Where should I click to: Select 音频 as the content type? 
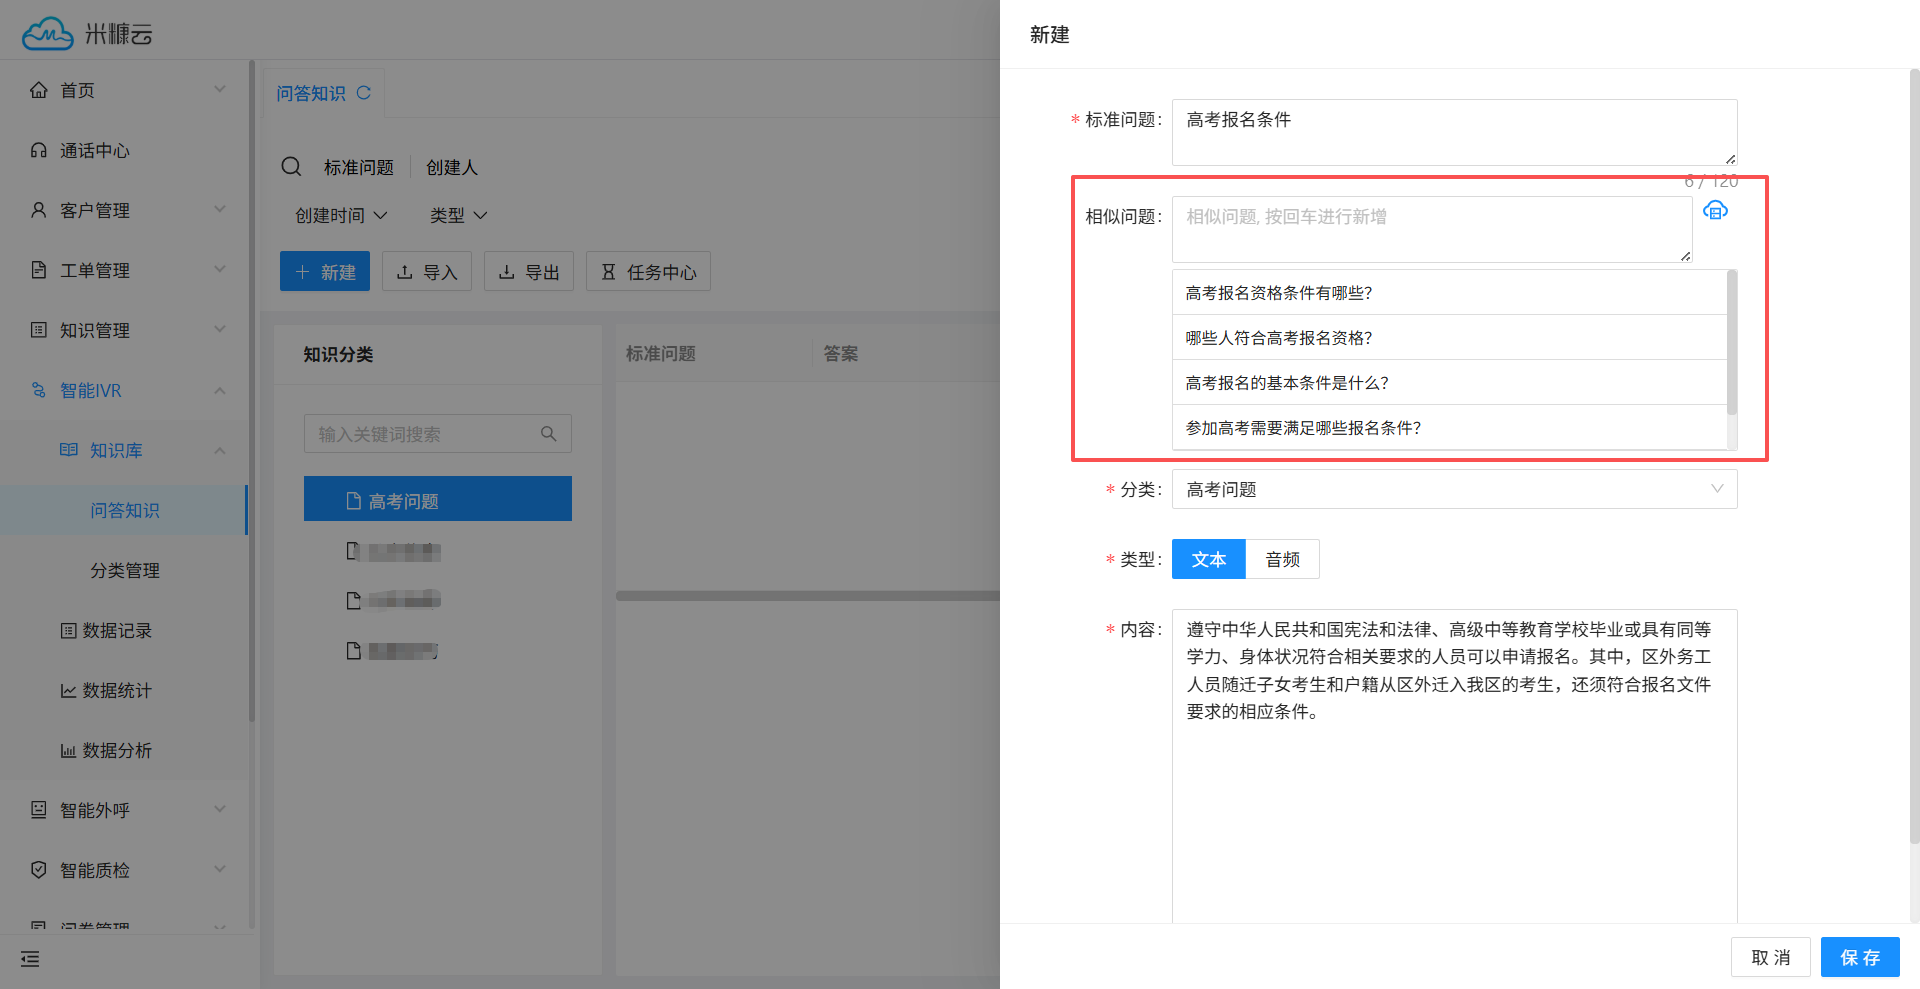pos(1282,559)
